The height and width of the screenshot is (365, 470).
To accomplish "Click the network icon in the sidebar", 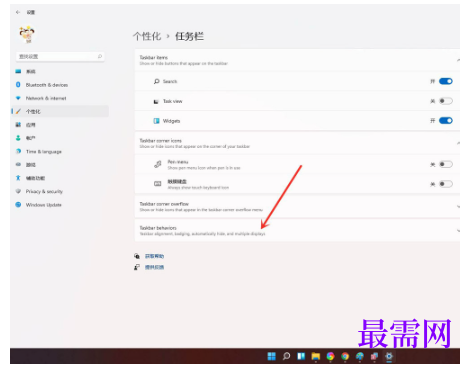I will point(18,98).
